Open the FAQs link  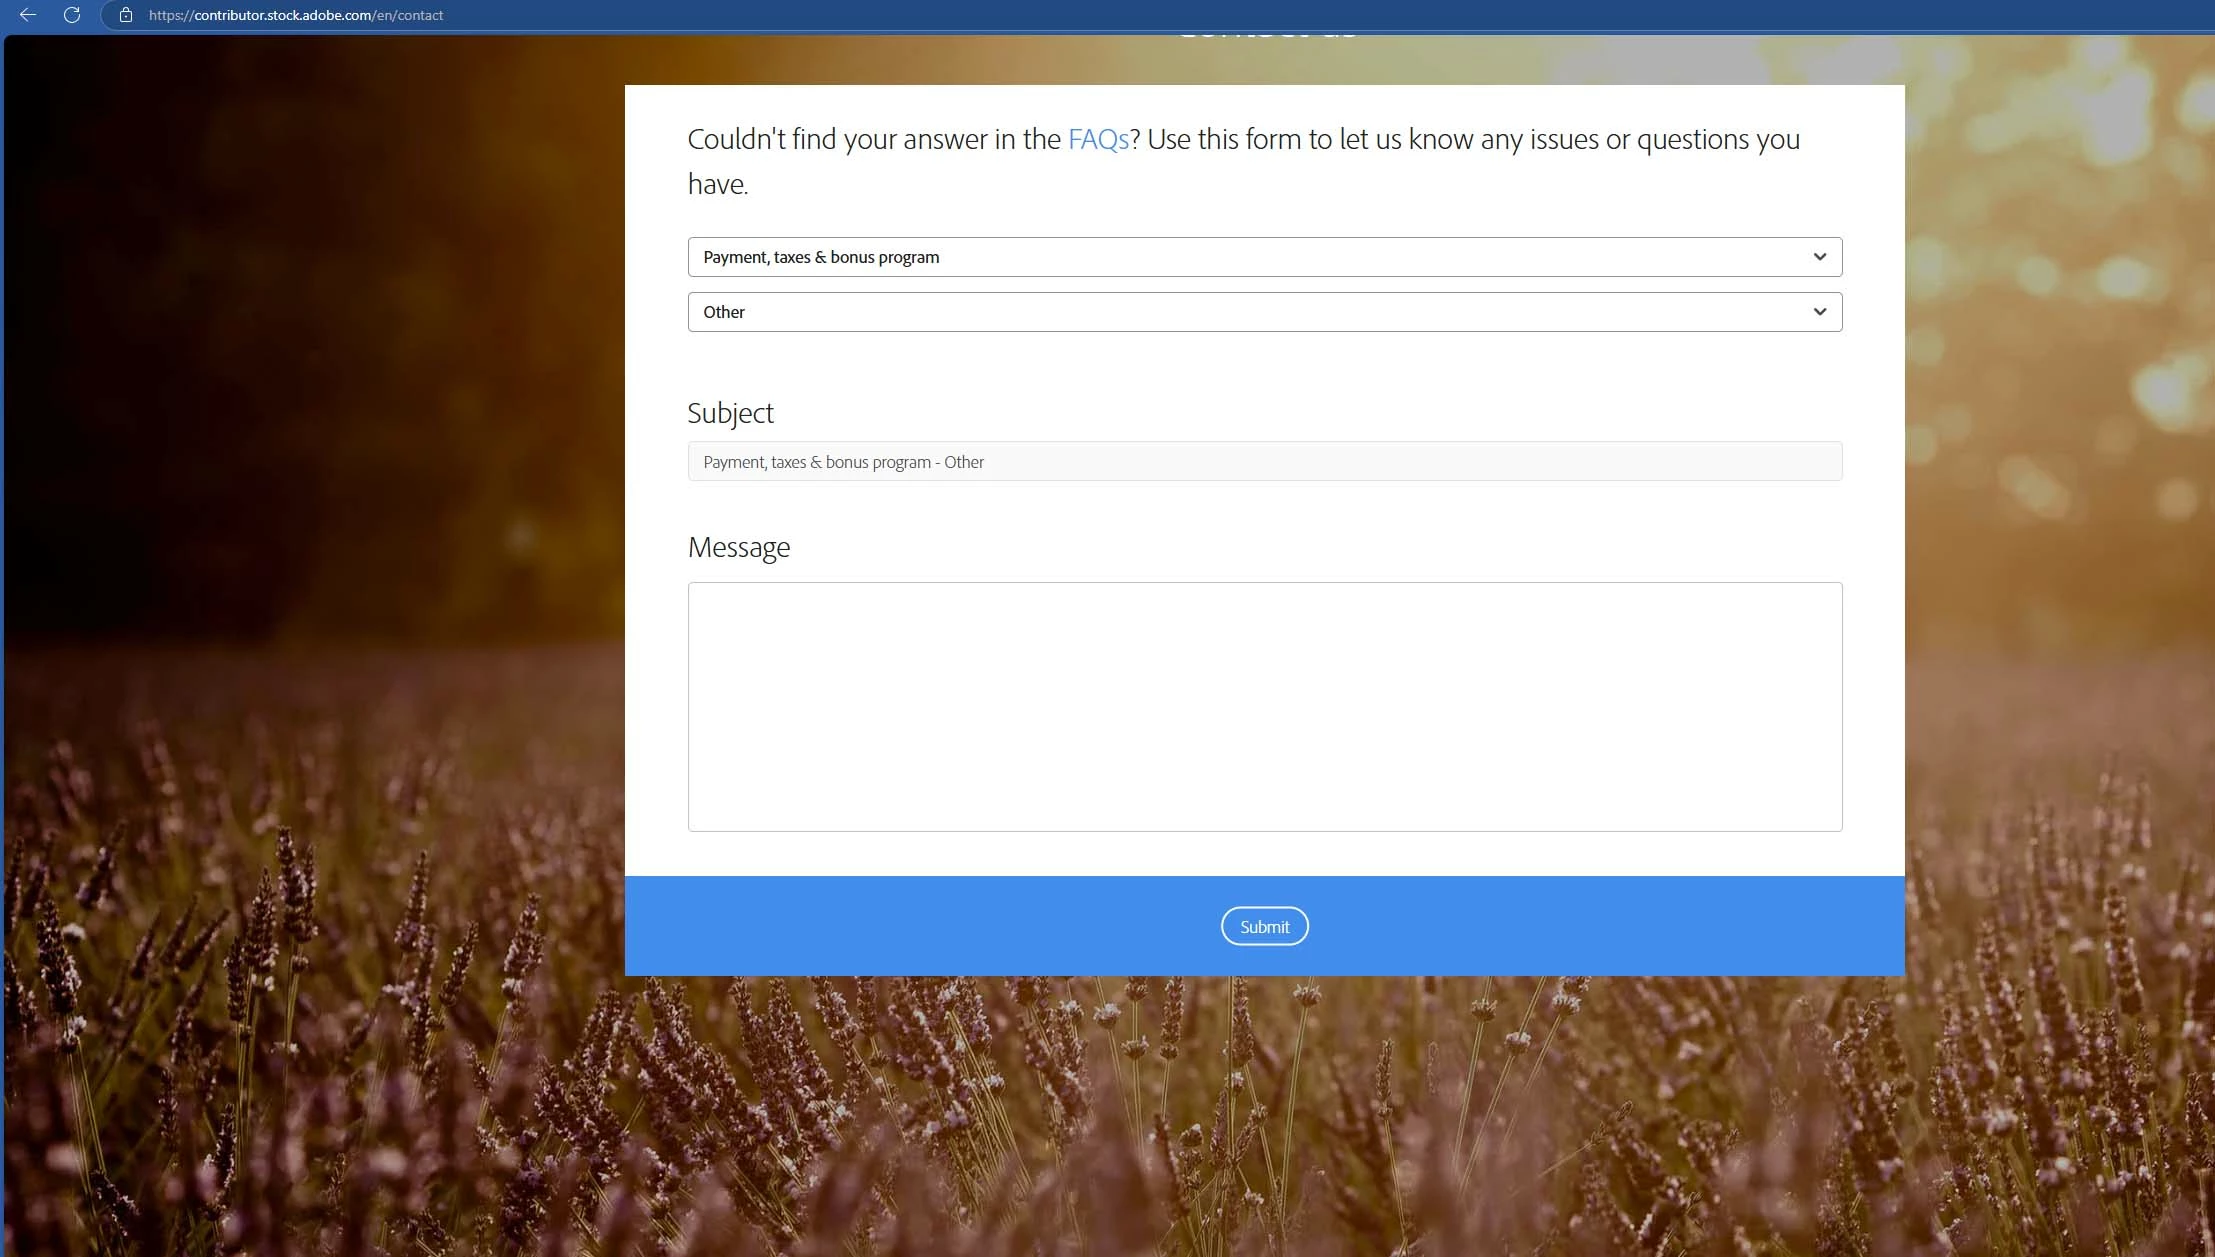coord(1098,139)
